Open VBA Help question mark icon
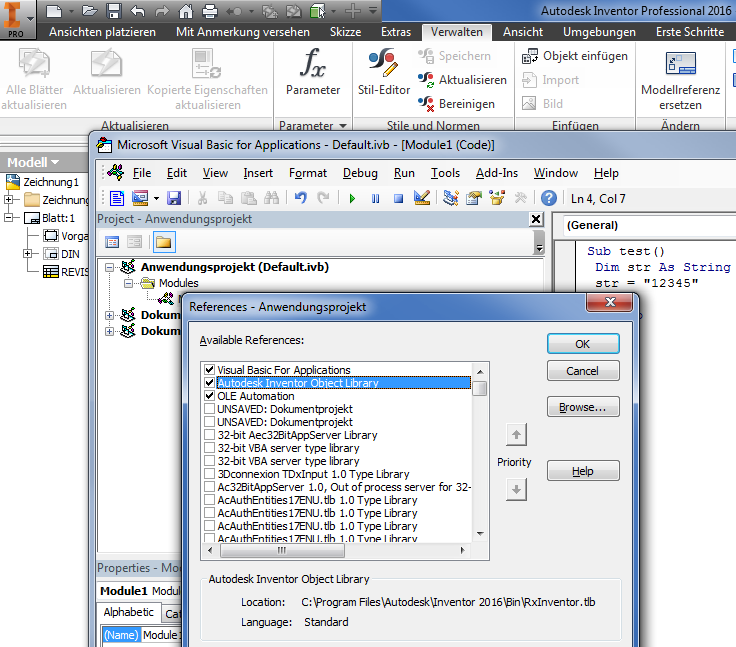Viewport: 736px width, 647px height. (548, 198)
